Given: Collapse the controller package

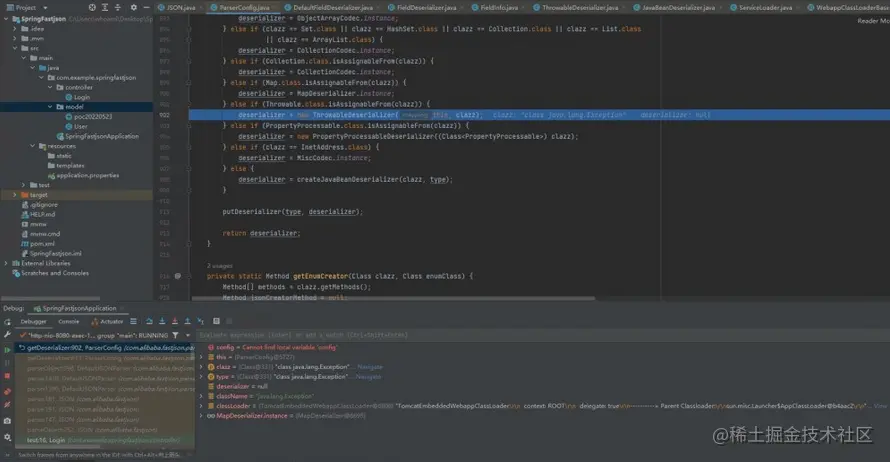Looking at the screenshot, I should [x=50, y=87].
